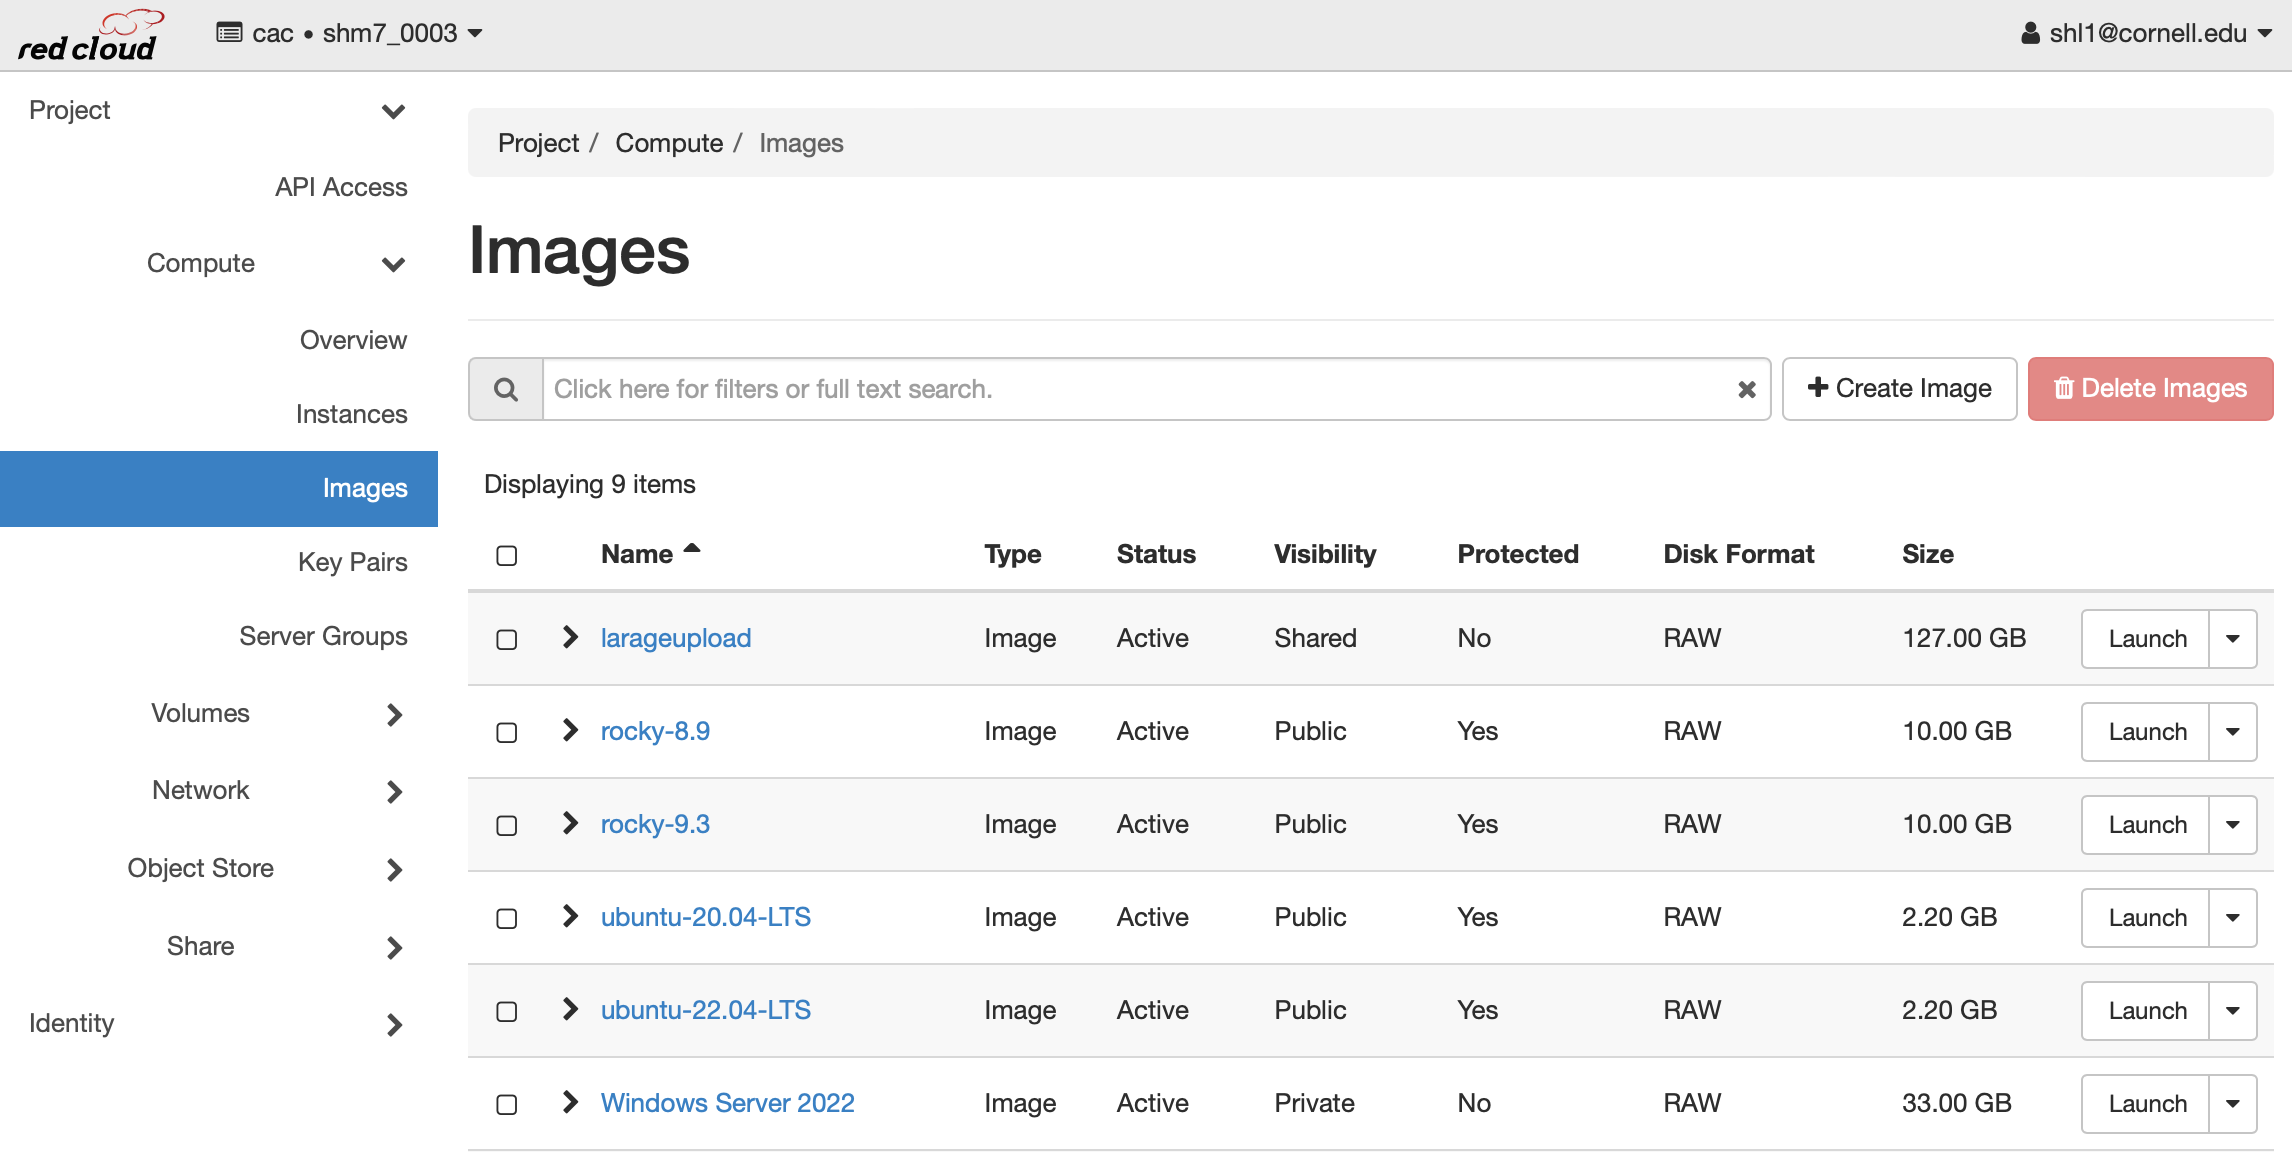Click the Red Cloud logo
The width and height of the screenshot is (2292, 1152).
[x=88, y=36]
